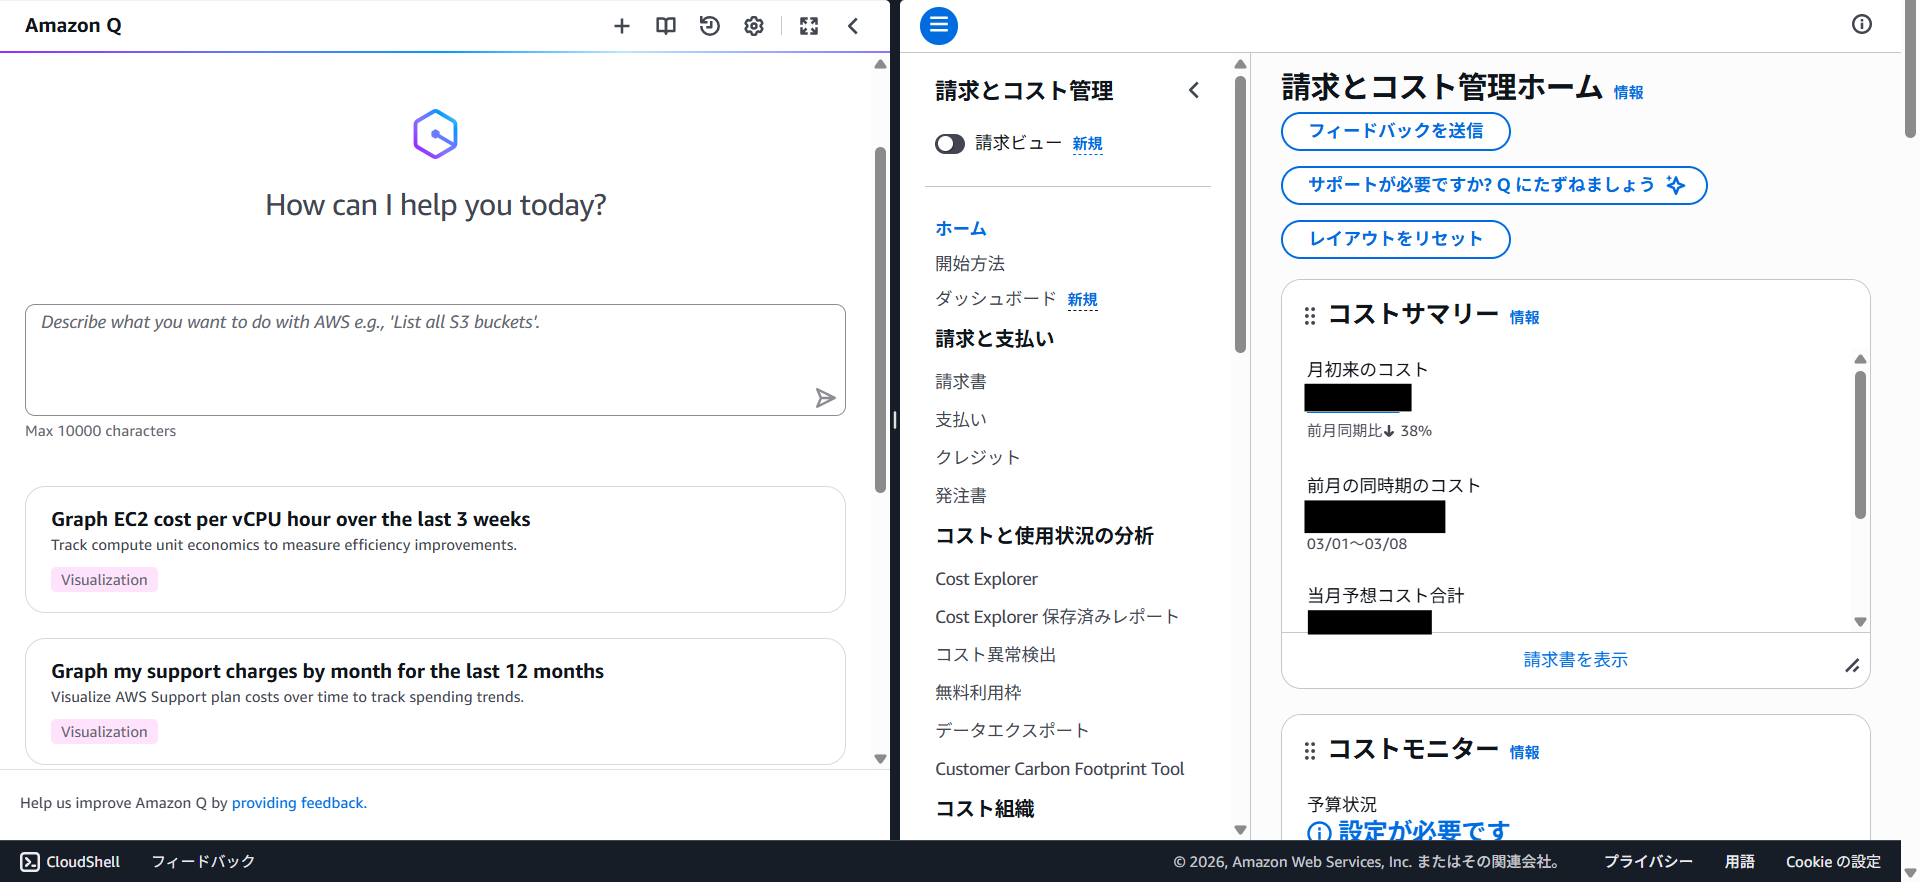Image resolution: width=1920 pixels, height=882 pixels.
Task: Click コストサマリー scrollbar down arrow
Action: point(1860,622)
